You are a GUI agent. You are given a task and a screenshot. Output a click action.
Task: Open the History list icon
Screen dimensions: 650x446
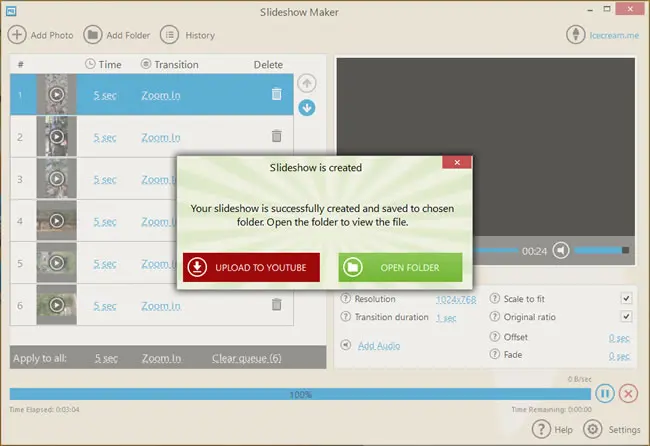point(170,35)
